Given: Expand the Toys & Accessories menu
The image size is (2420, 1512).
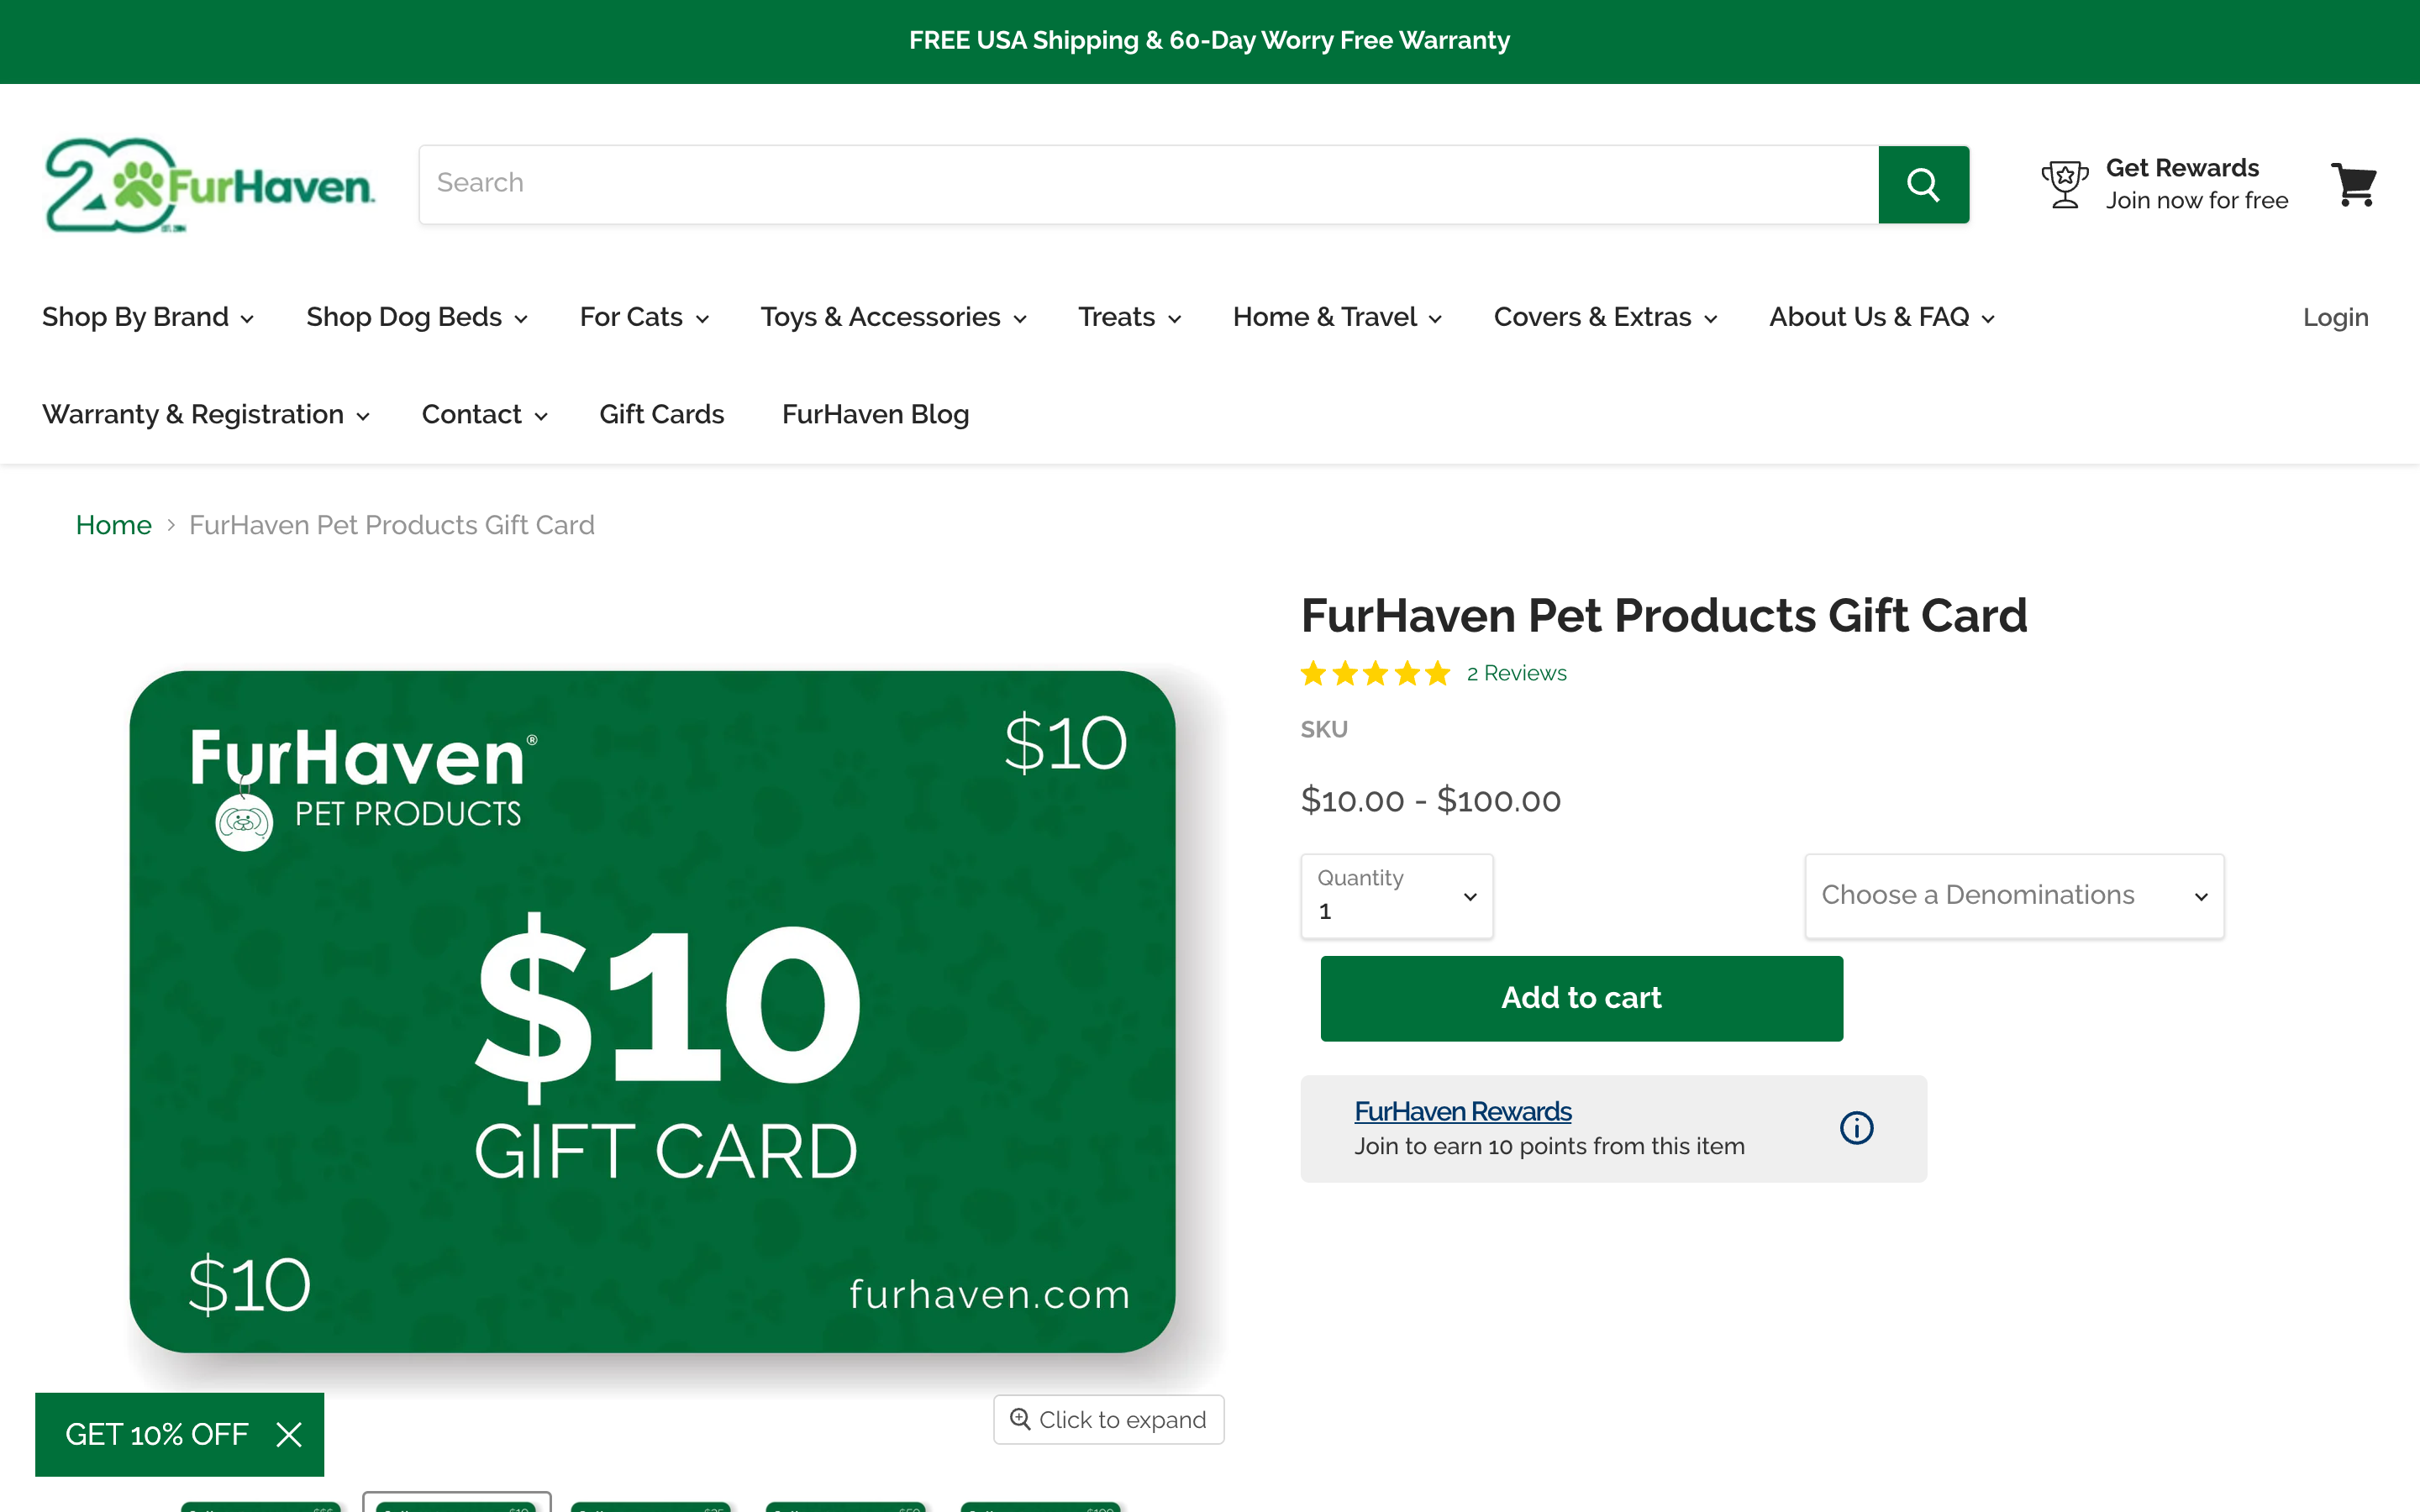Looking at the screenshot, I should tap(892, 317).
